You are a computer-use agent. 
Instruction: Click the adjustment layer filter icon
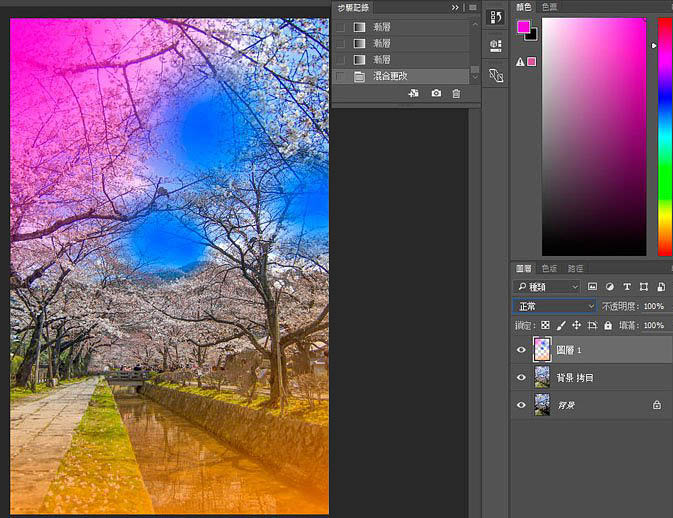click(x=608, y=287)
